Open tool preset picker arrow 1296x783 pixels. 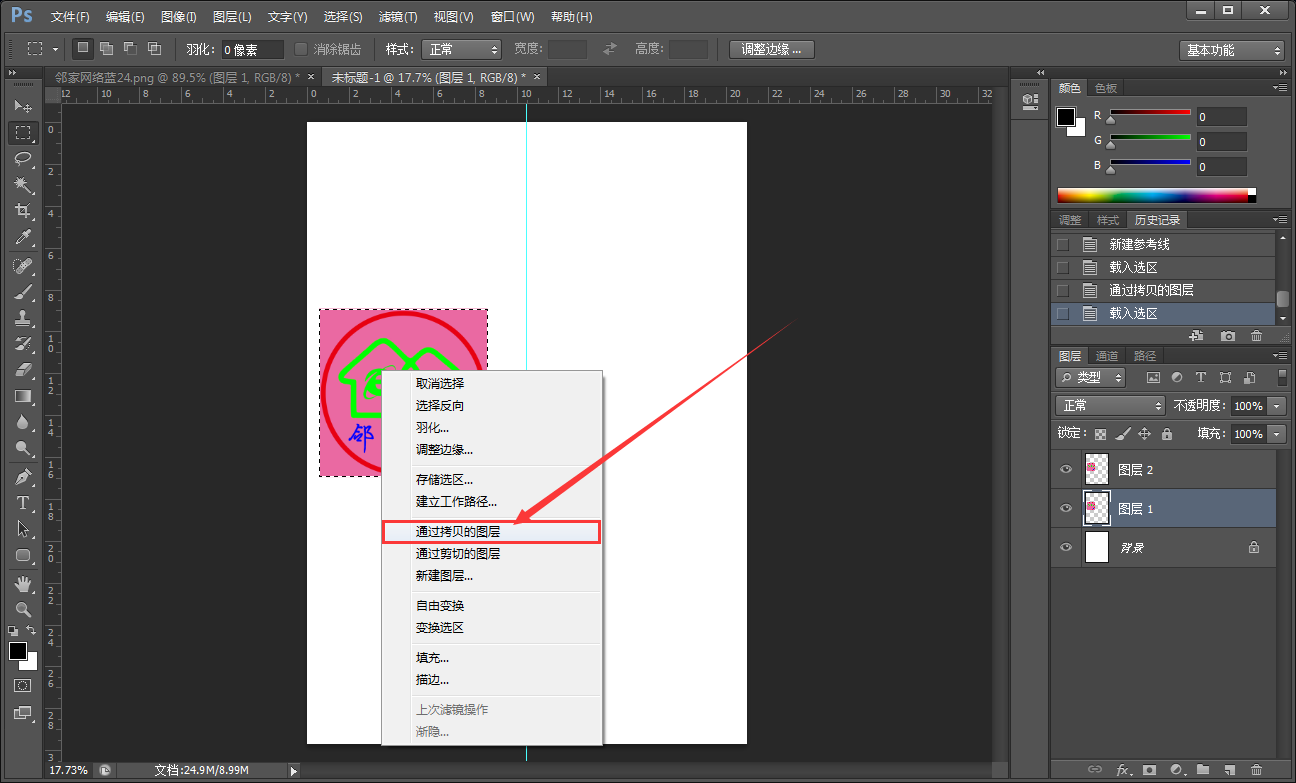(x=55, y=49)
